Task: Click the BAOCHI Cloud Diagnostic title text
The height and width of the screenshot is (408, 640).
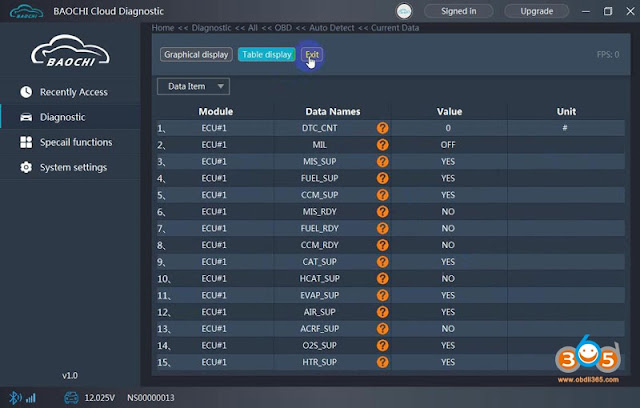Action: pyautogui.click(x=109, y=11)
